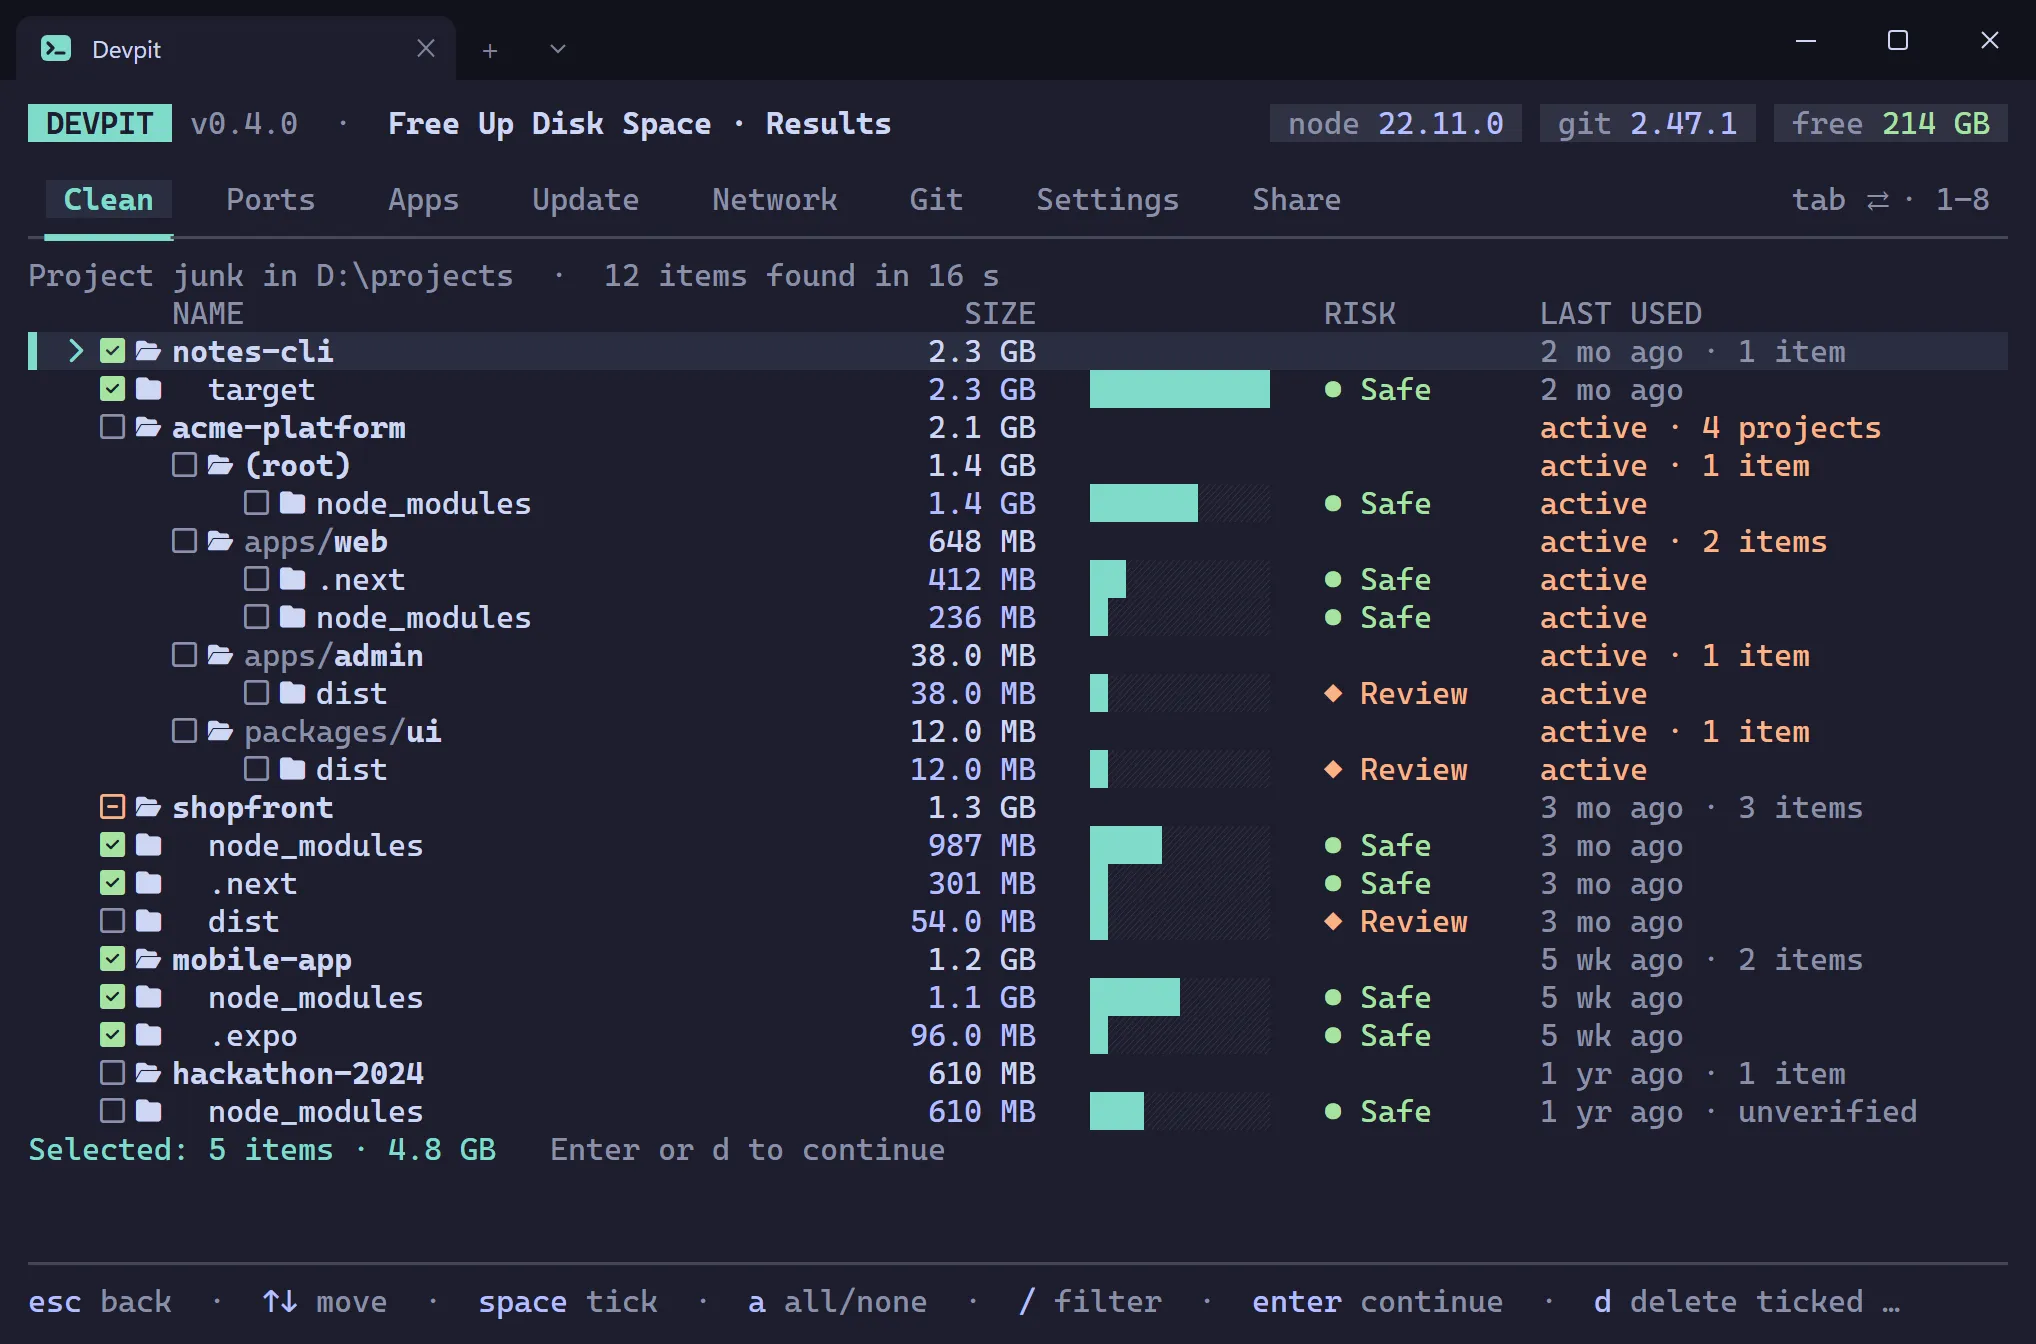The width and height of the screenshot is (2036, 1344).
Task: Collapse the (root) folder icon
Action: coord(220,465)
